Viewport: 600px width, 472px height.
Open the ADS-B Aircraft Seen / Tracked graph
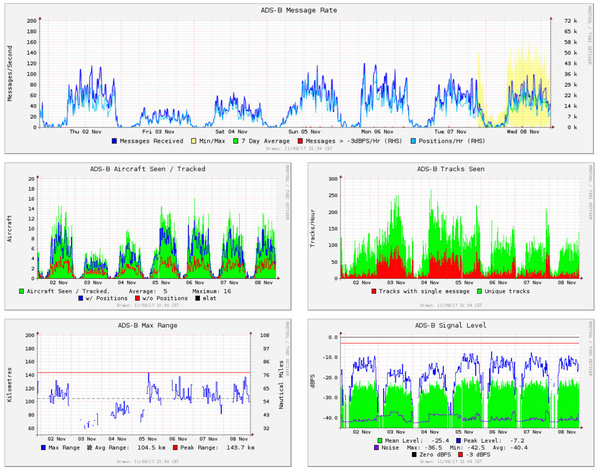pyautogui.click(x=148, y=236)
